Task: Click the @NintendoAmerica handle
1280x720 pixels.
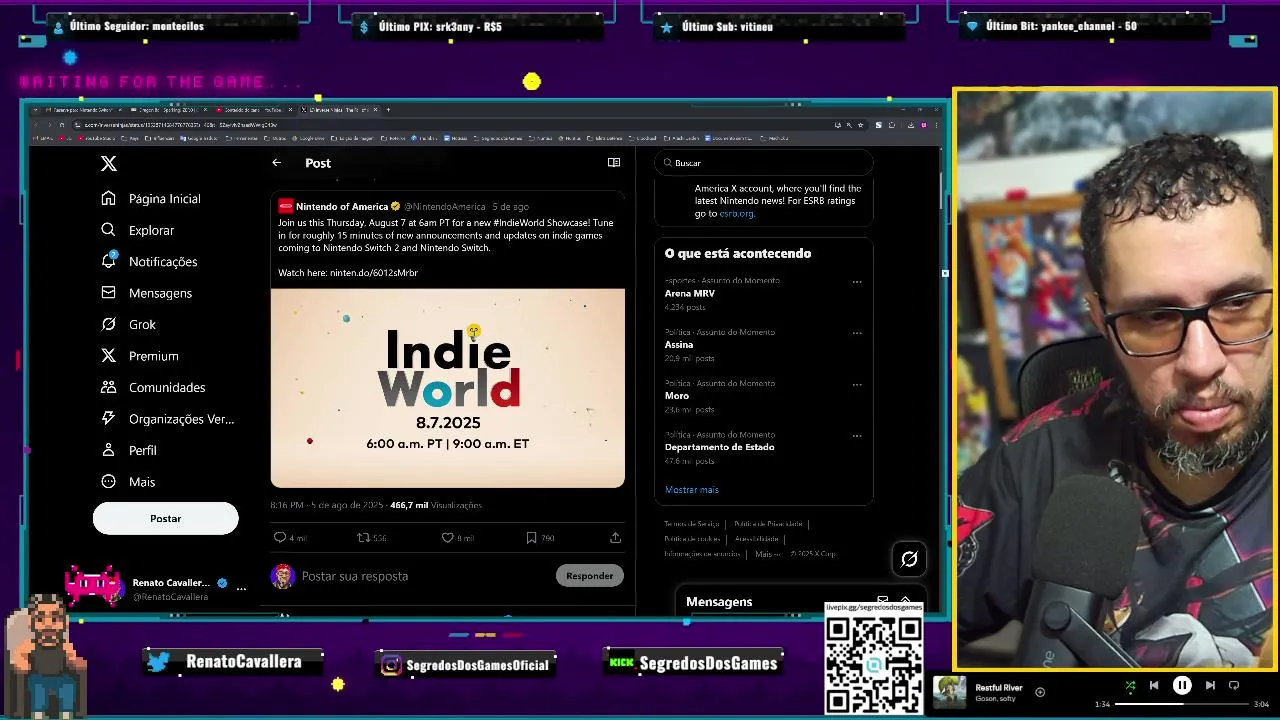Action: pyautogui.click(x=445, y=206)
